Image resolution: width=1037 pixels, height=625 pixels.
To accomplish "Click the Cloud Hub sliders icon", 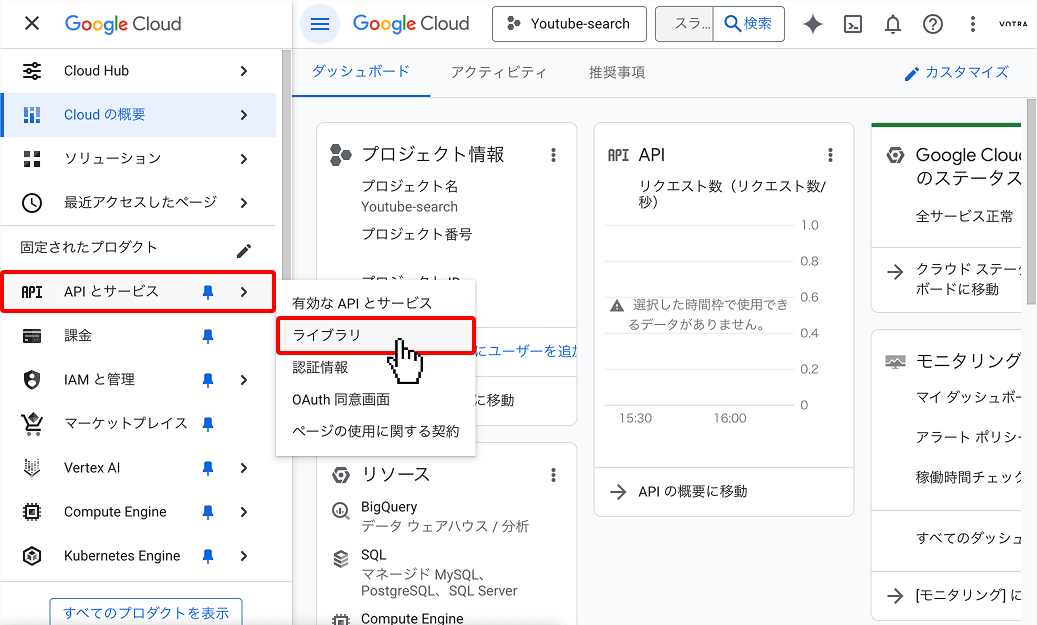I will click(32, 71).
